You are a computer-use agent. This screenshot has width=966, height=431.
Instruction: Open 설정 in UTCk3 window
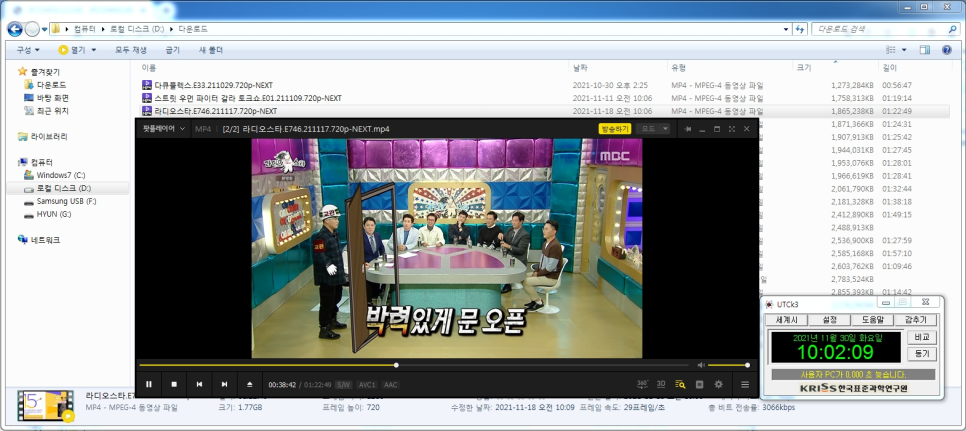point(829,320)
